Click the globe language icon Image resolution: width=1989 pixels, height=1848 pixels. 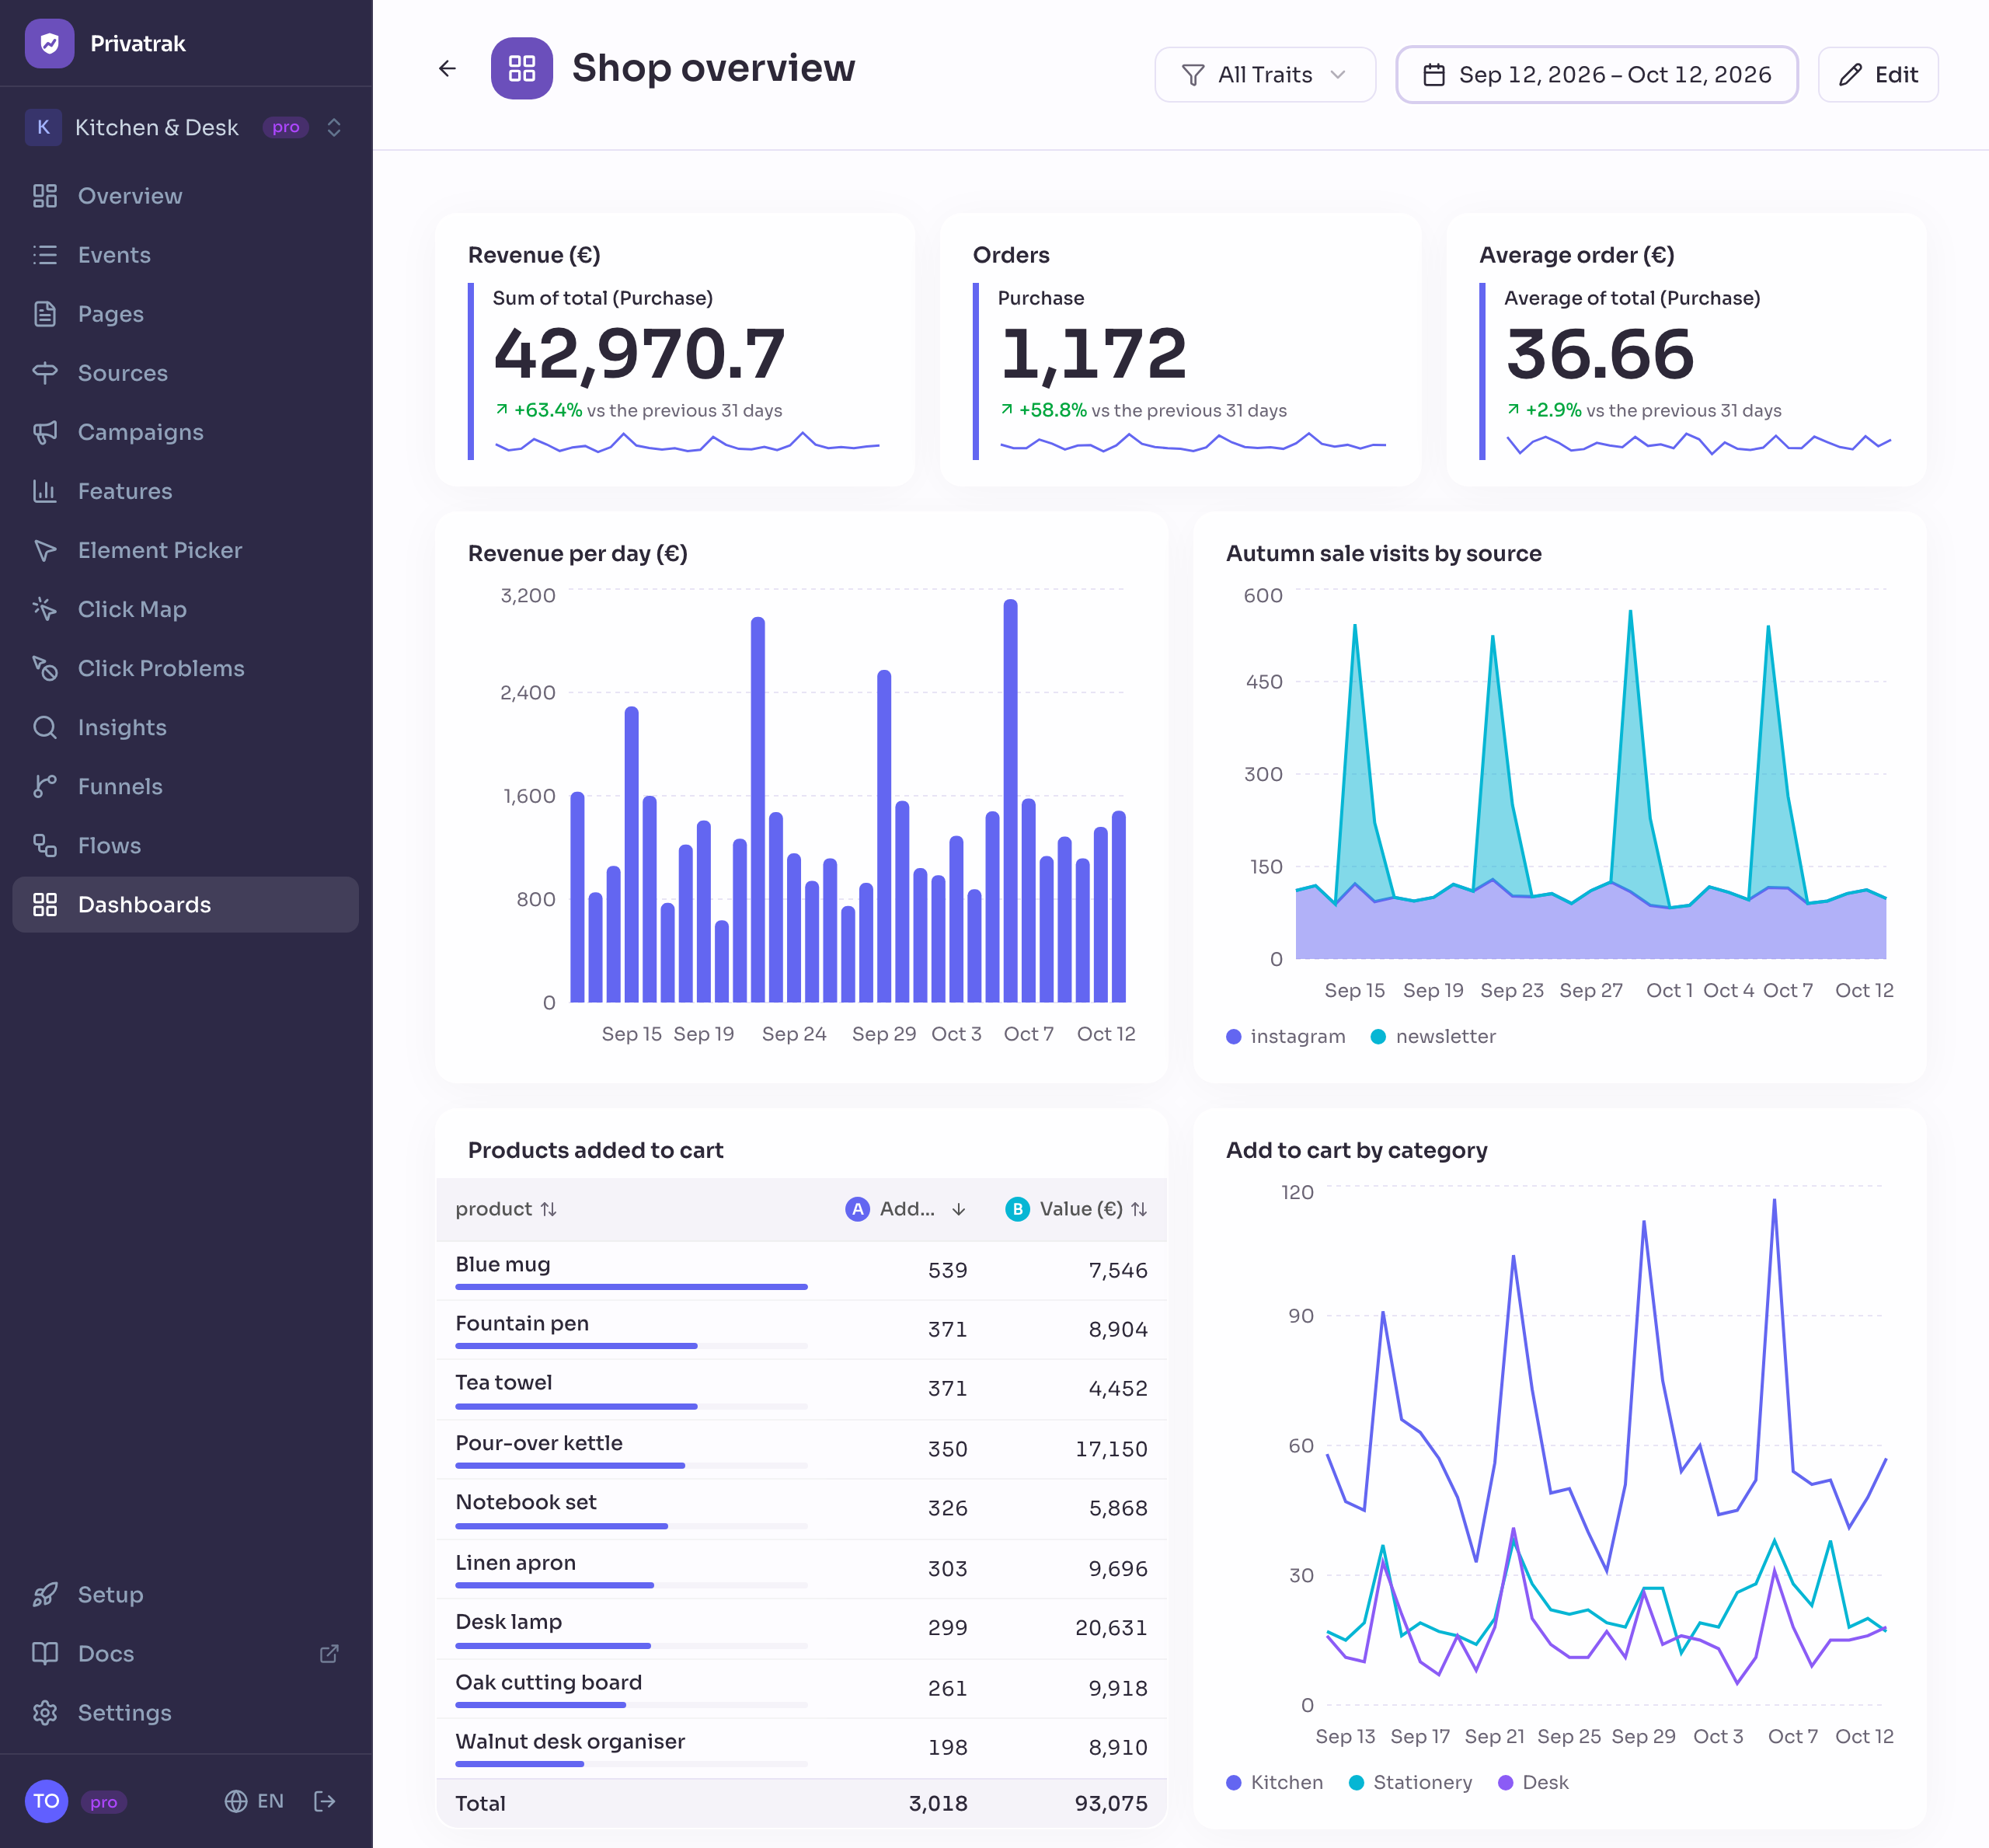pyautogui.click(x=236, y=1801)
